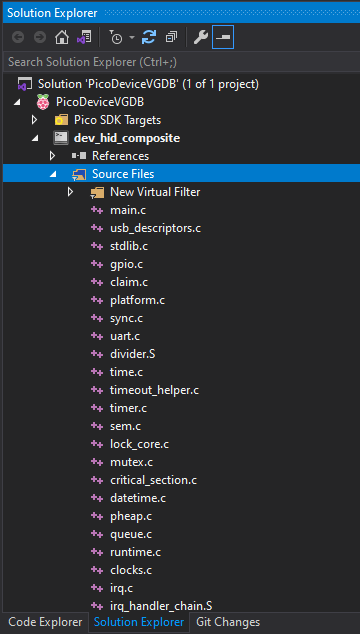
Task: Select uart.c file
Action: tap(125, 336)
